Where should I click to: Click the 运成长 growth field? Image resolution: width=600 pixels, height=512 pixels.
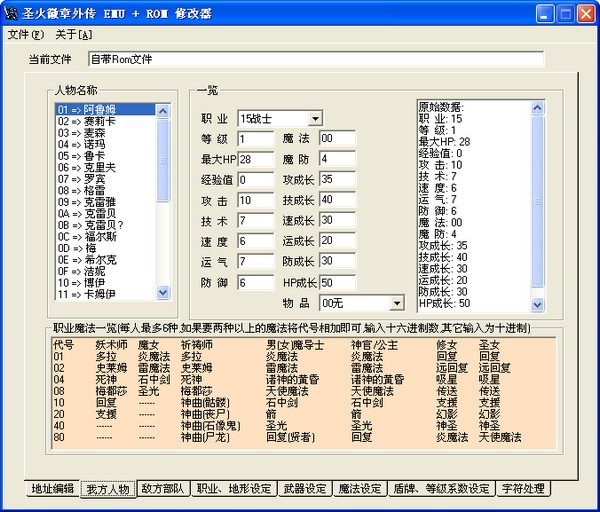[x=338, y=241]
